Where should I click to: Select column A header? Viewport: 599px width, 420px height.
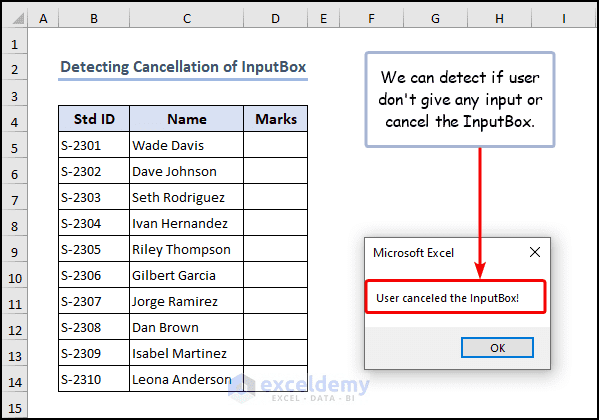43,18
